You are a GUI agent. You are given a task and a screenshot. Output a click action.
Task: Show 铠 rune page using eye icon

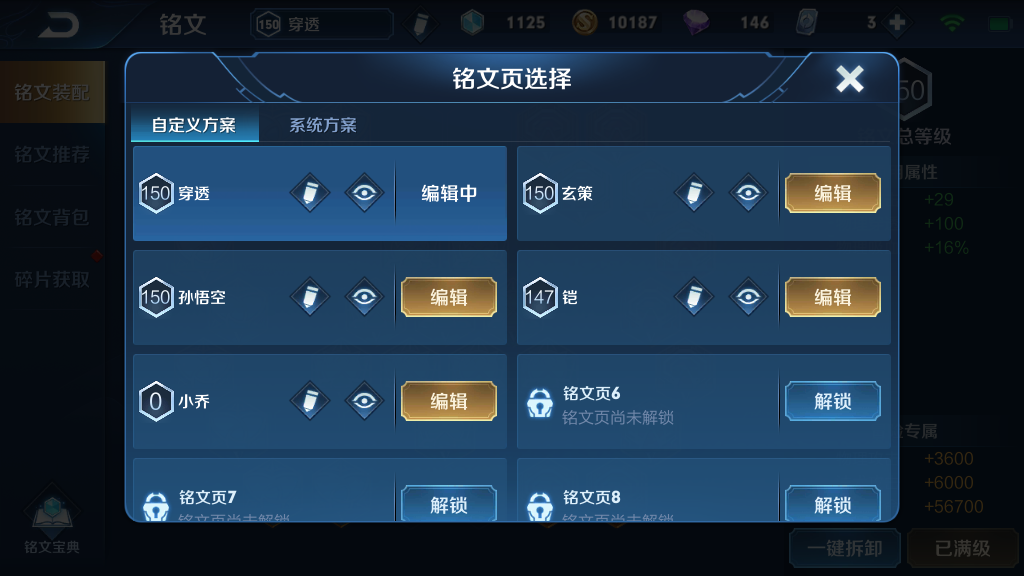pyautogui.click(x=748, y=297)
